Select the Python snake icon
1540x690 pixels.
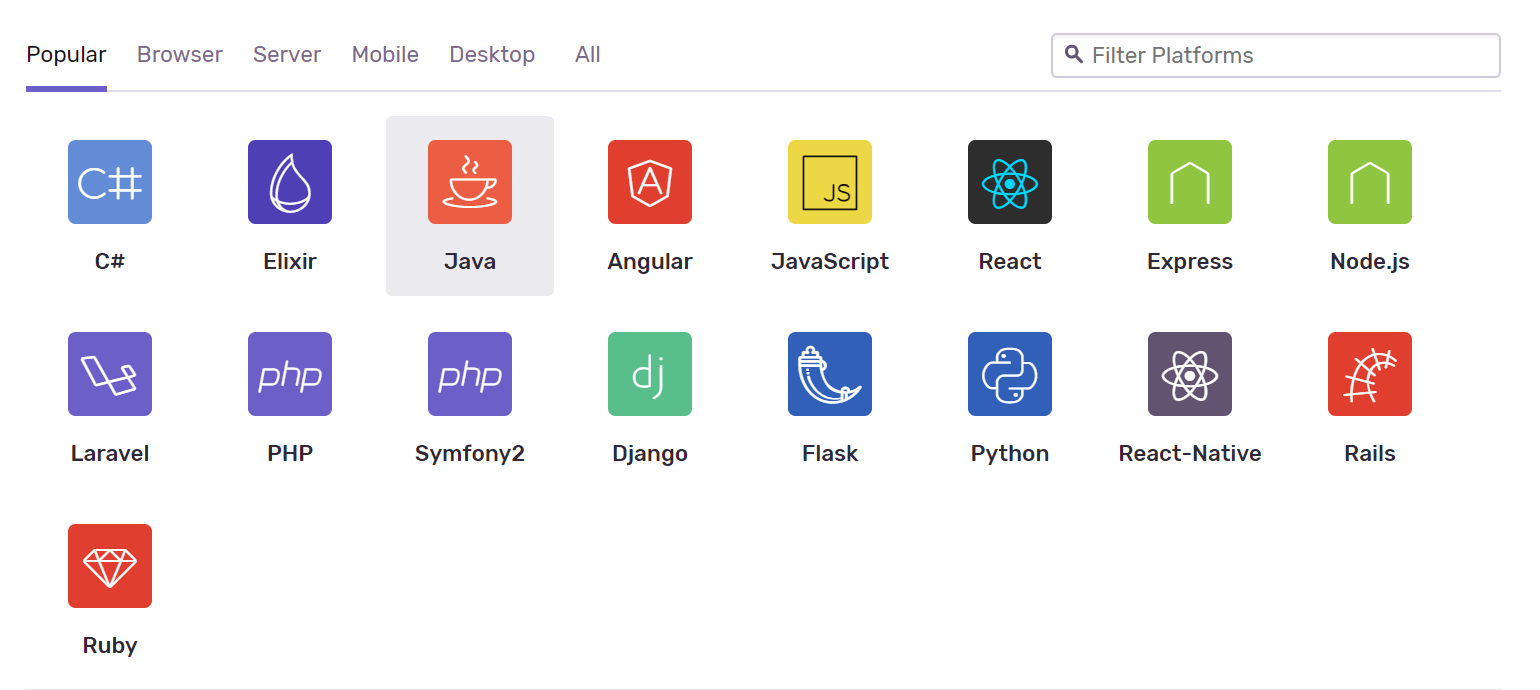click(x=1010, y=374)
